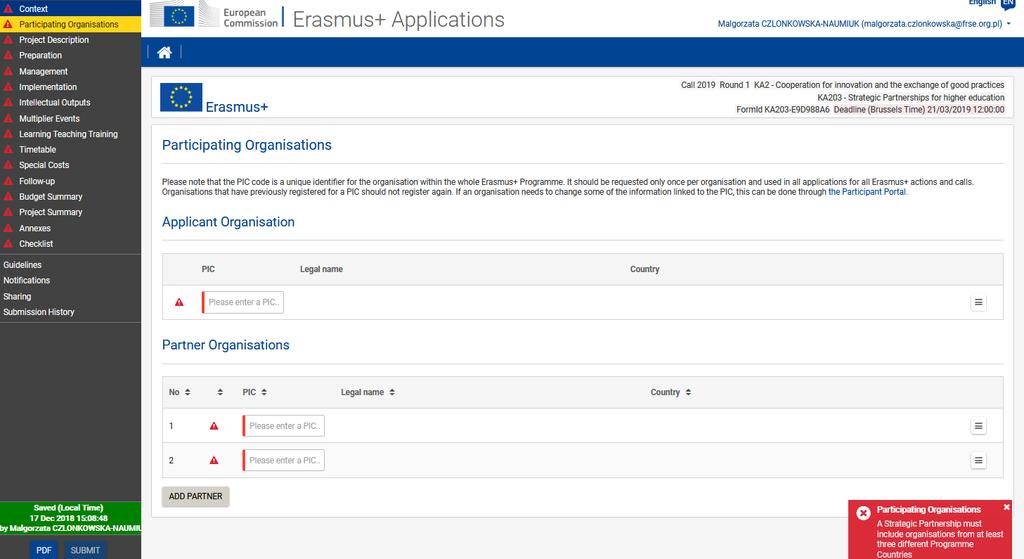1024x559 pixels.
Task: Navigate to Implementation section
Action: pyautogui.click(x=48, y=87)
